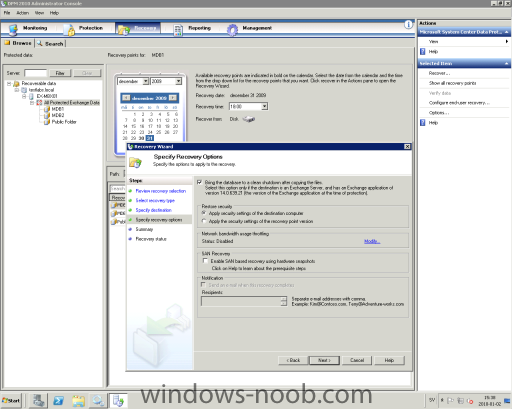Toggle bring database to clean shutdown checkbox
Screen dimensions: 512x409
click(199, 182)
